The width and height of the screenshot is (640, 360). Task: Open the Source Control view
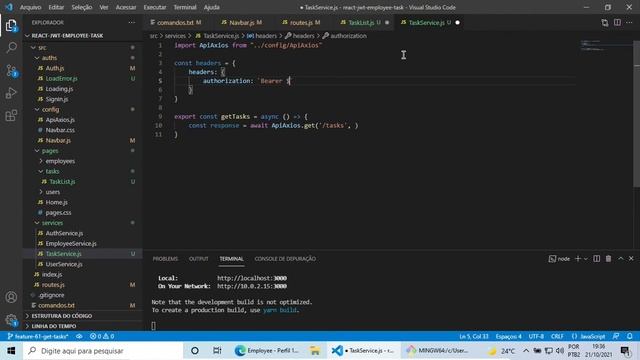coord(11,71)
